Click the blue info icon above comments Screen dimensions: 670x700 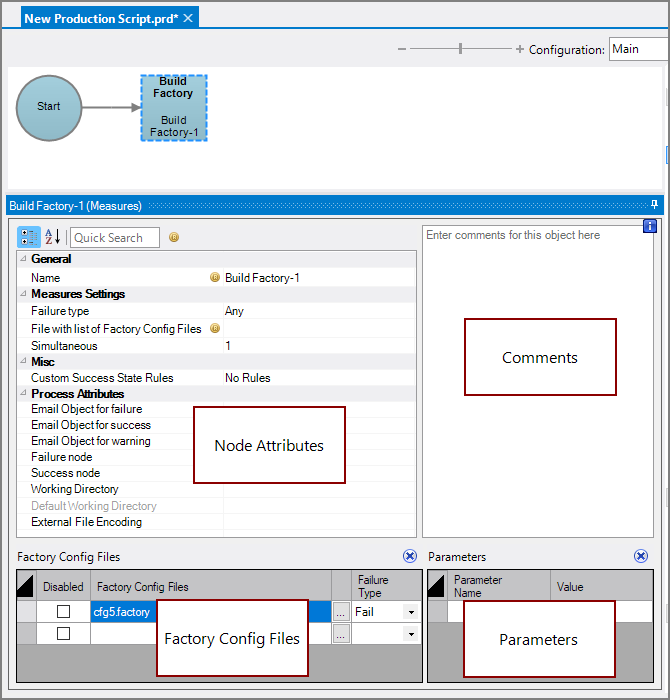(649, 226)
